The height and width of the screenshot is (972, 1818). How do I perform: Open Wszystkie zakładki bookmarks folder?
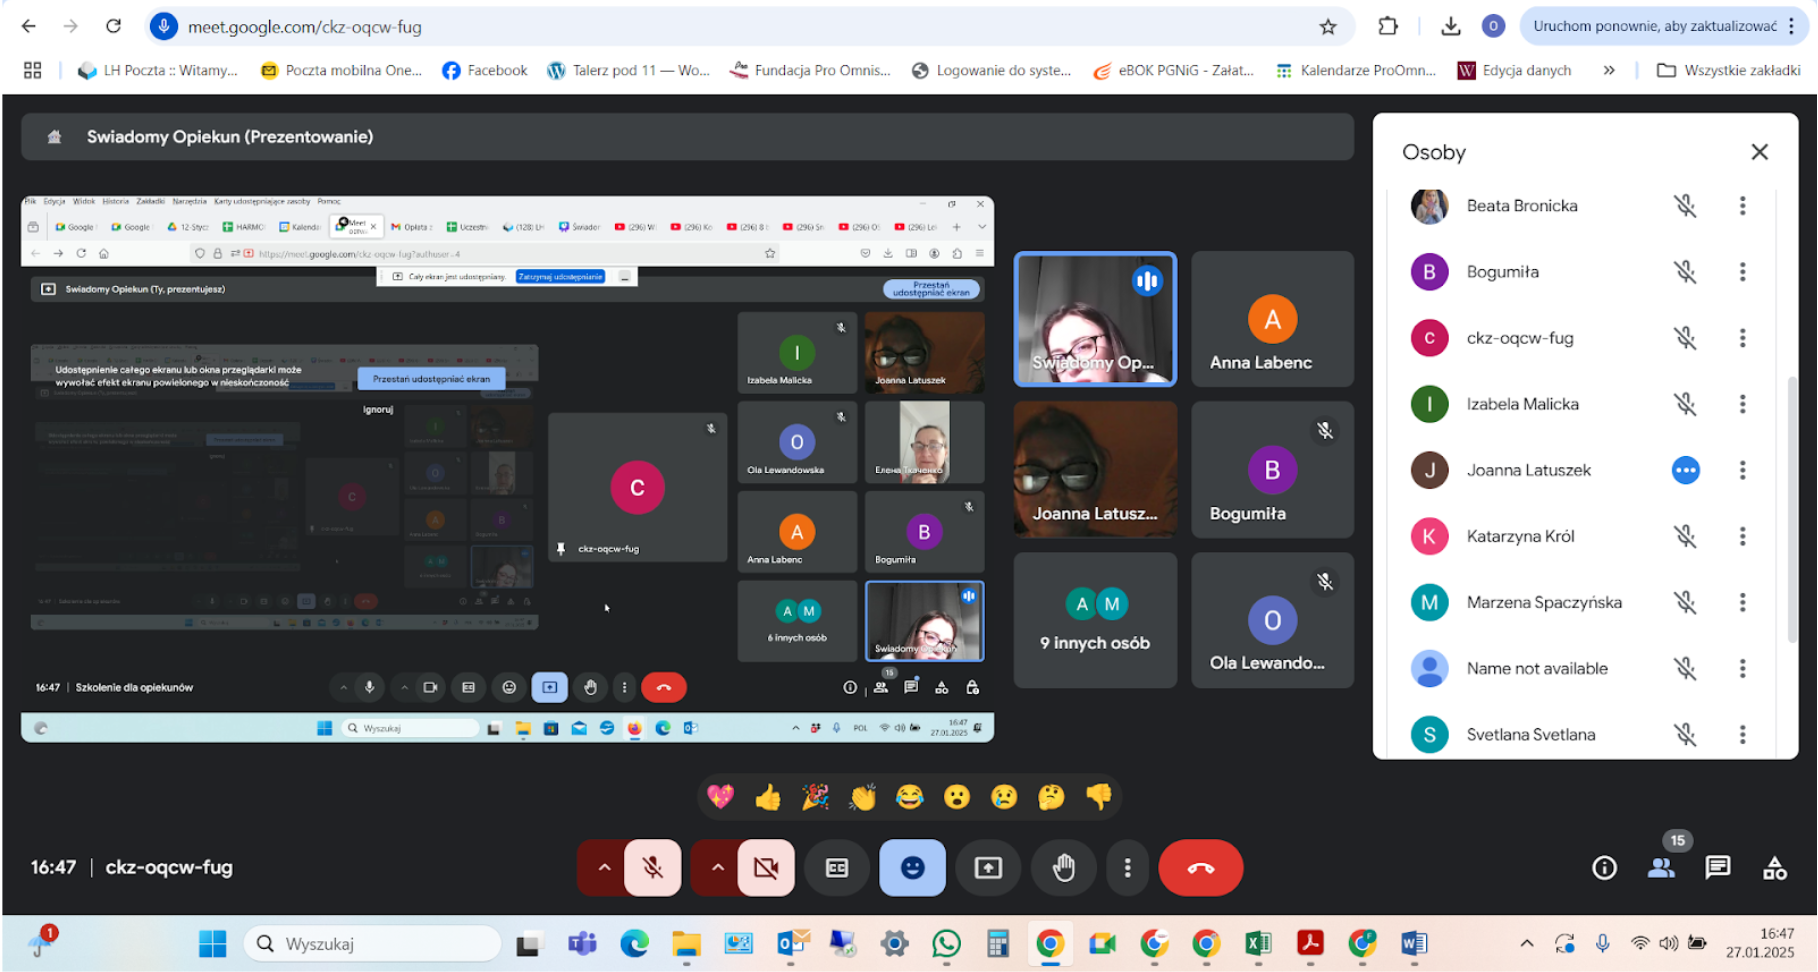pos(1729,70)
